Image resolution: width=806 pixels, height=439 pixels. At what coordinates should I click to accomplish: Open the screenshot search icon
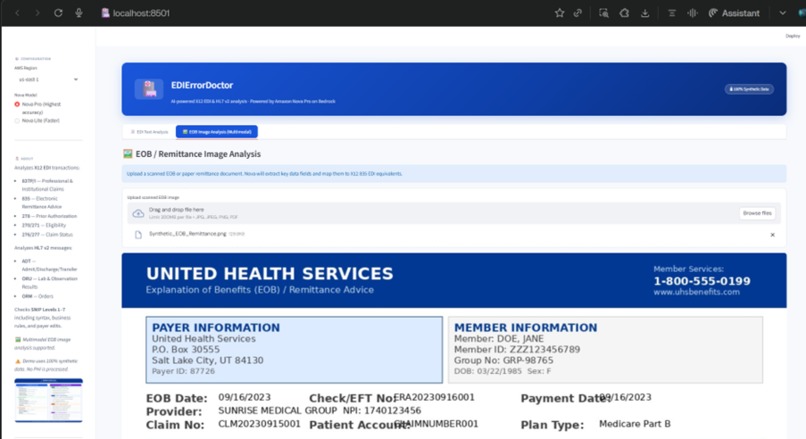click(x=604, y=13)
